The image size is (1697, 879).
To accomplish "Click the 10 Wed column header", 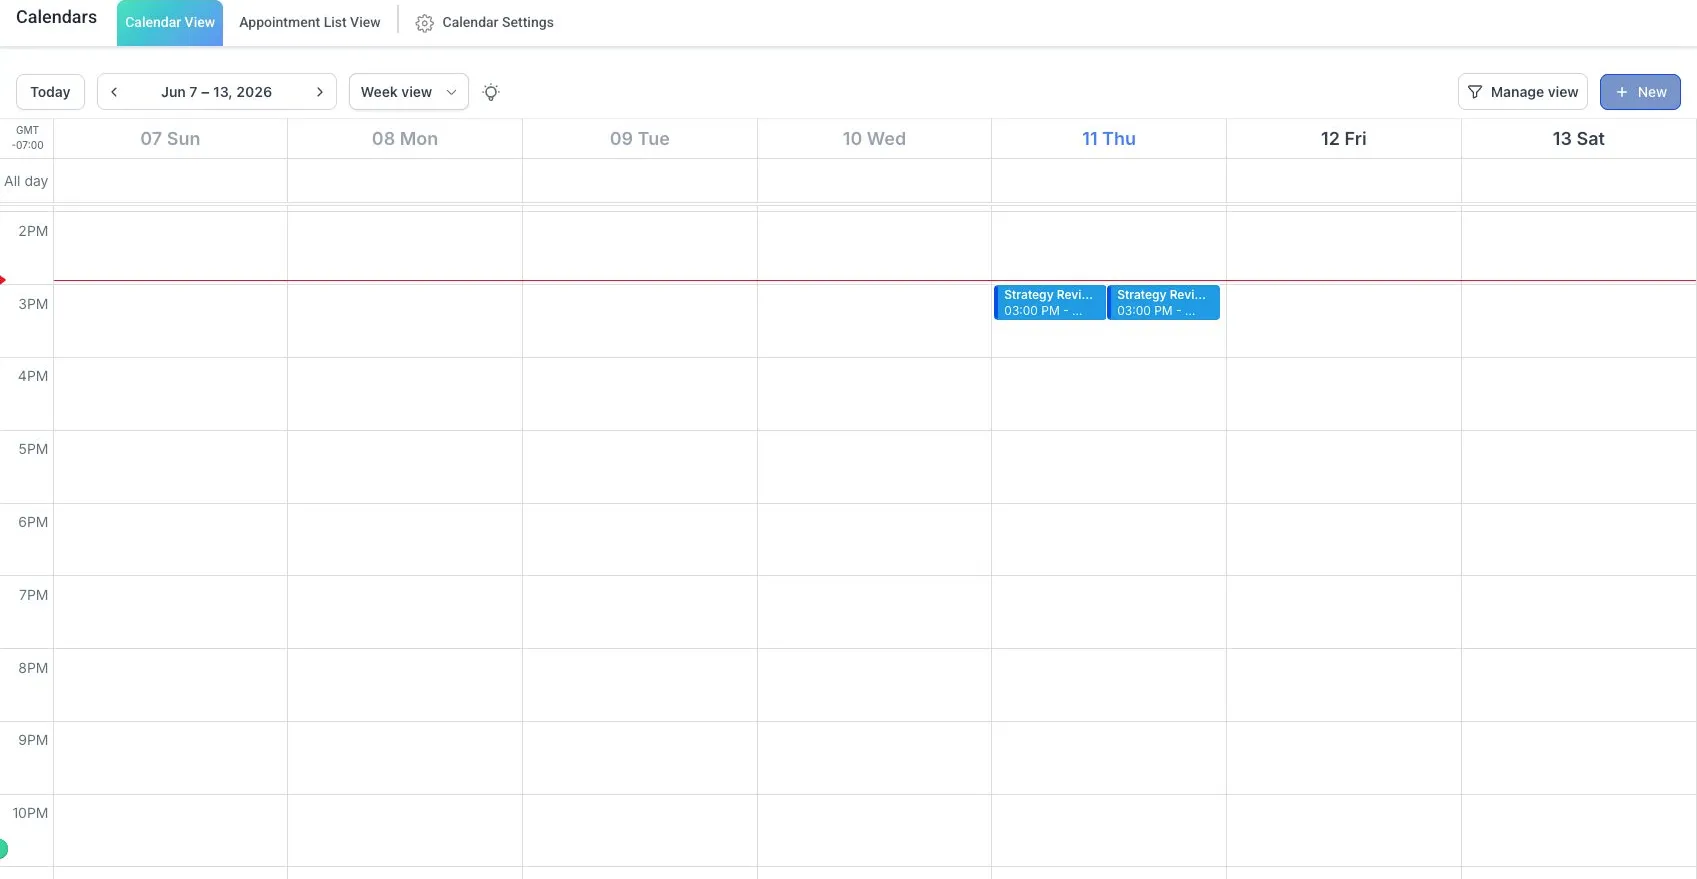I will (x=874, y=139).
